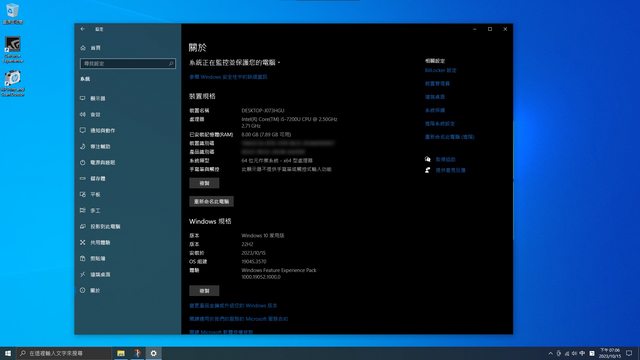This screenshot has width=640, height=360.
Task: Click the Settings back arrow
Action: (83, 29)
